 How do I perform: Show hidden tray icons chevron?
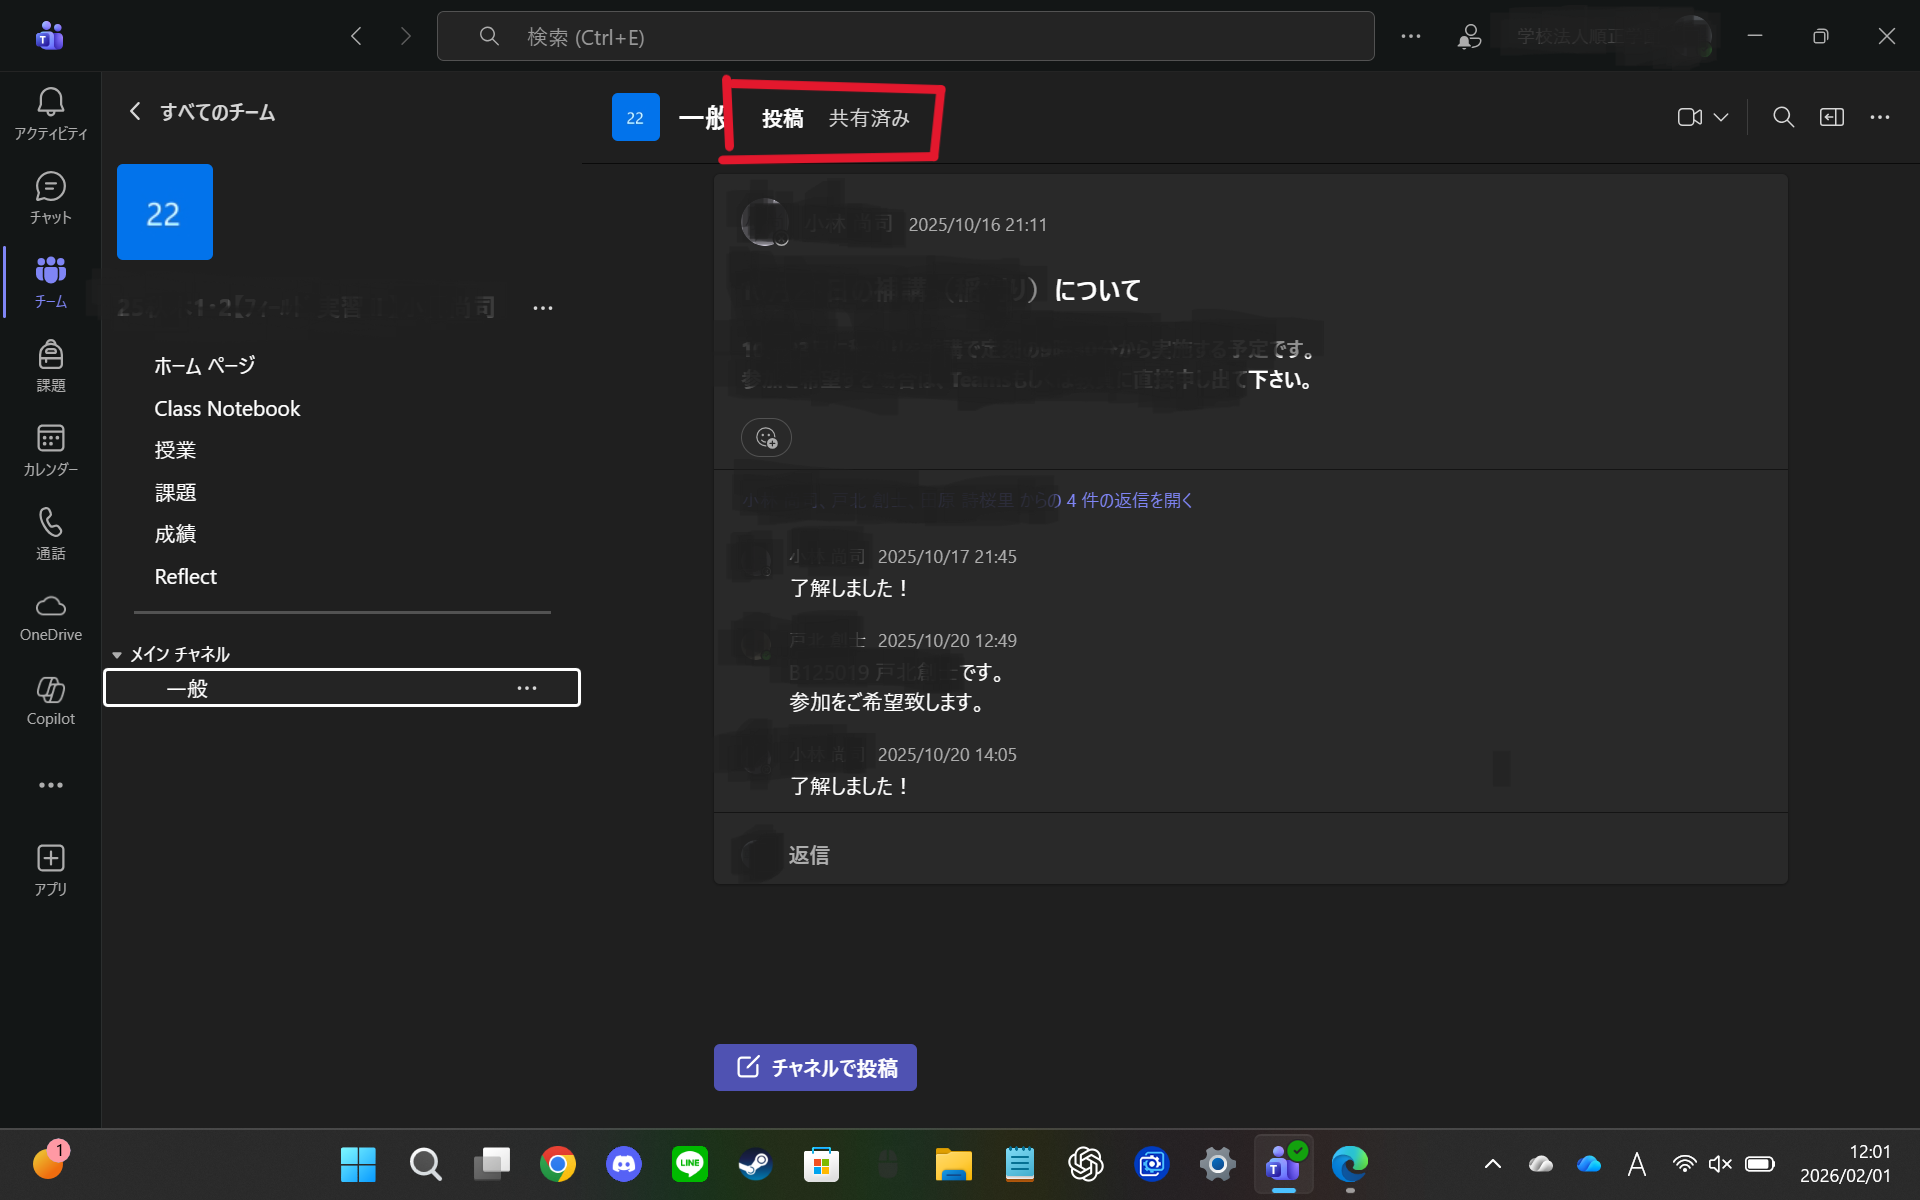pyautogui.click(x=1492, y=1164)
